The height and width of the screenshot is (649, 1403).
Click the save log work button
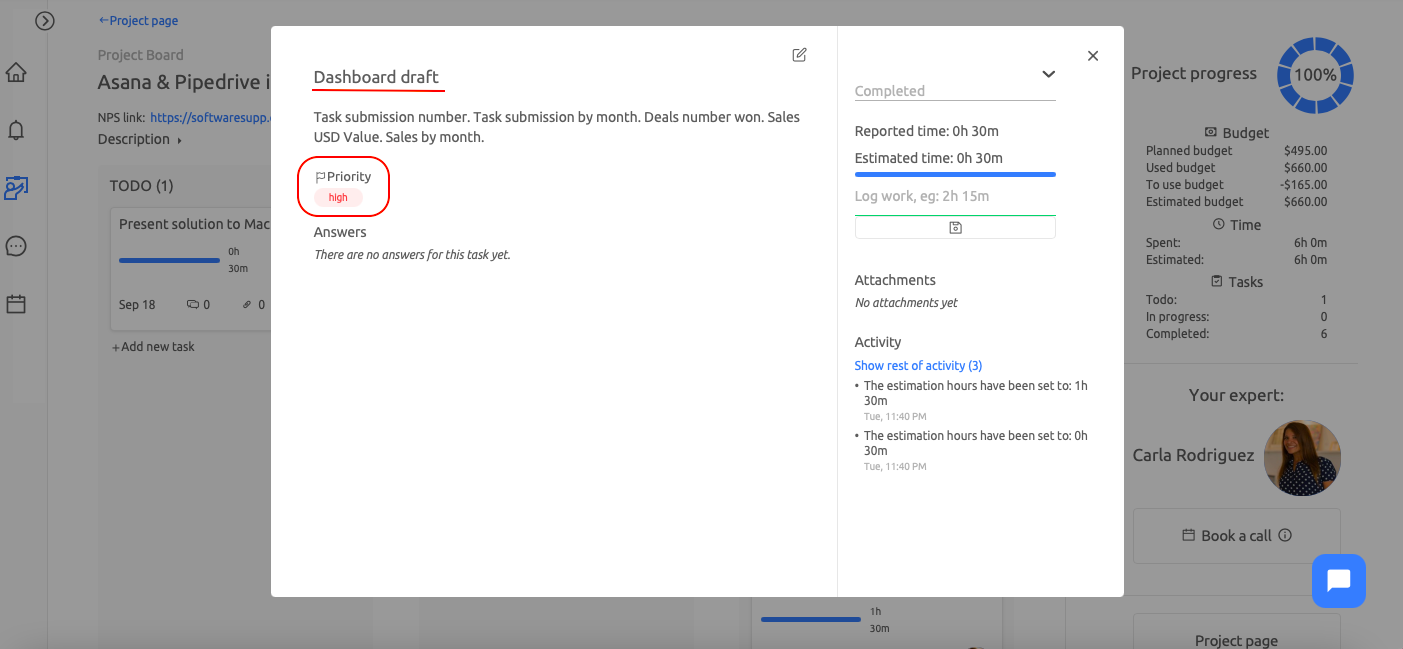coord(955,228)
